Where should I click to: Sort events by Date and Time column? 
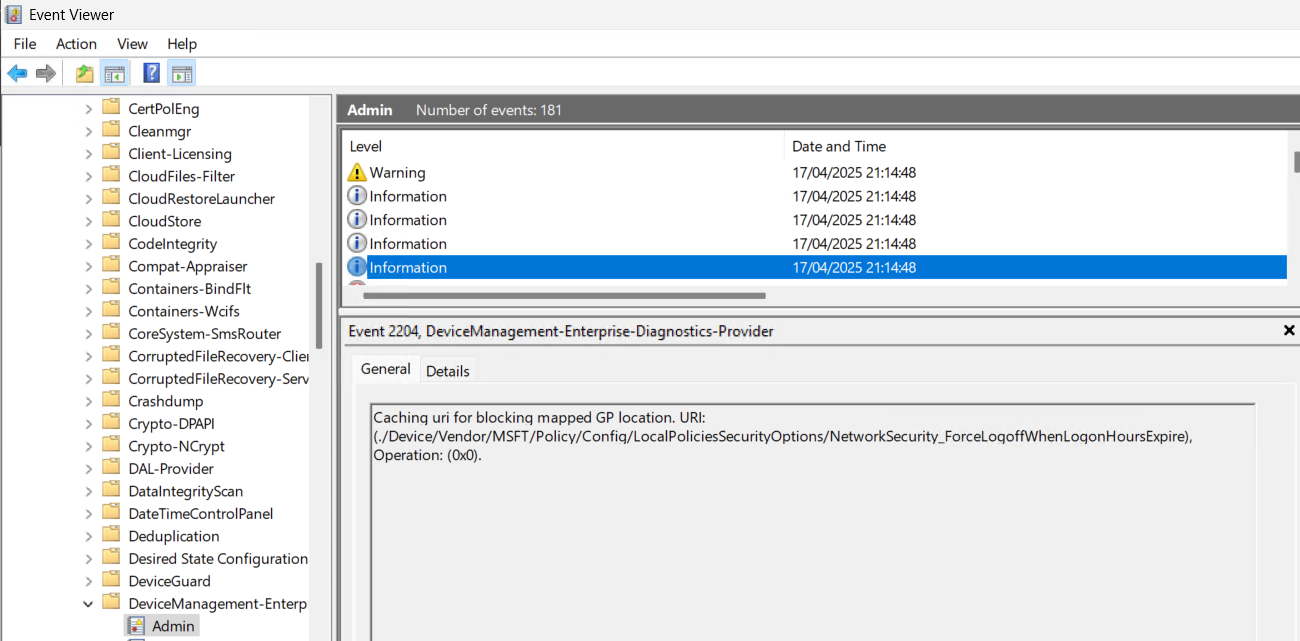click(x=839, y=146)
